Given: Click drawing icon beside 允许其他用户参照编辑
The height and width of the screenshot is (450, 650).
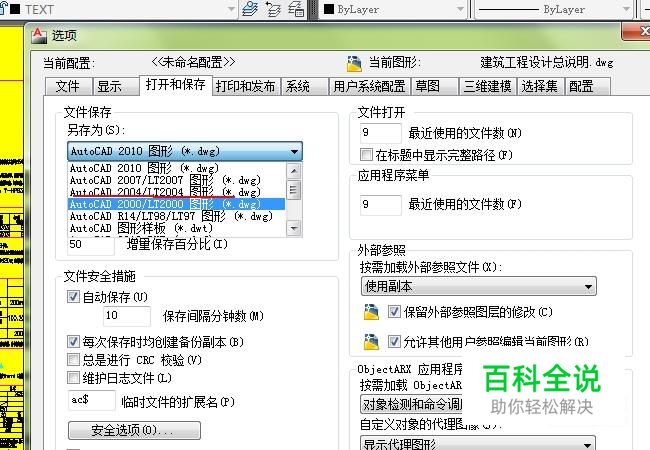Looking at the screenshot, I should 371,342.
